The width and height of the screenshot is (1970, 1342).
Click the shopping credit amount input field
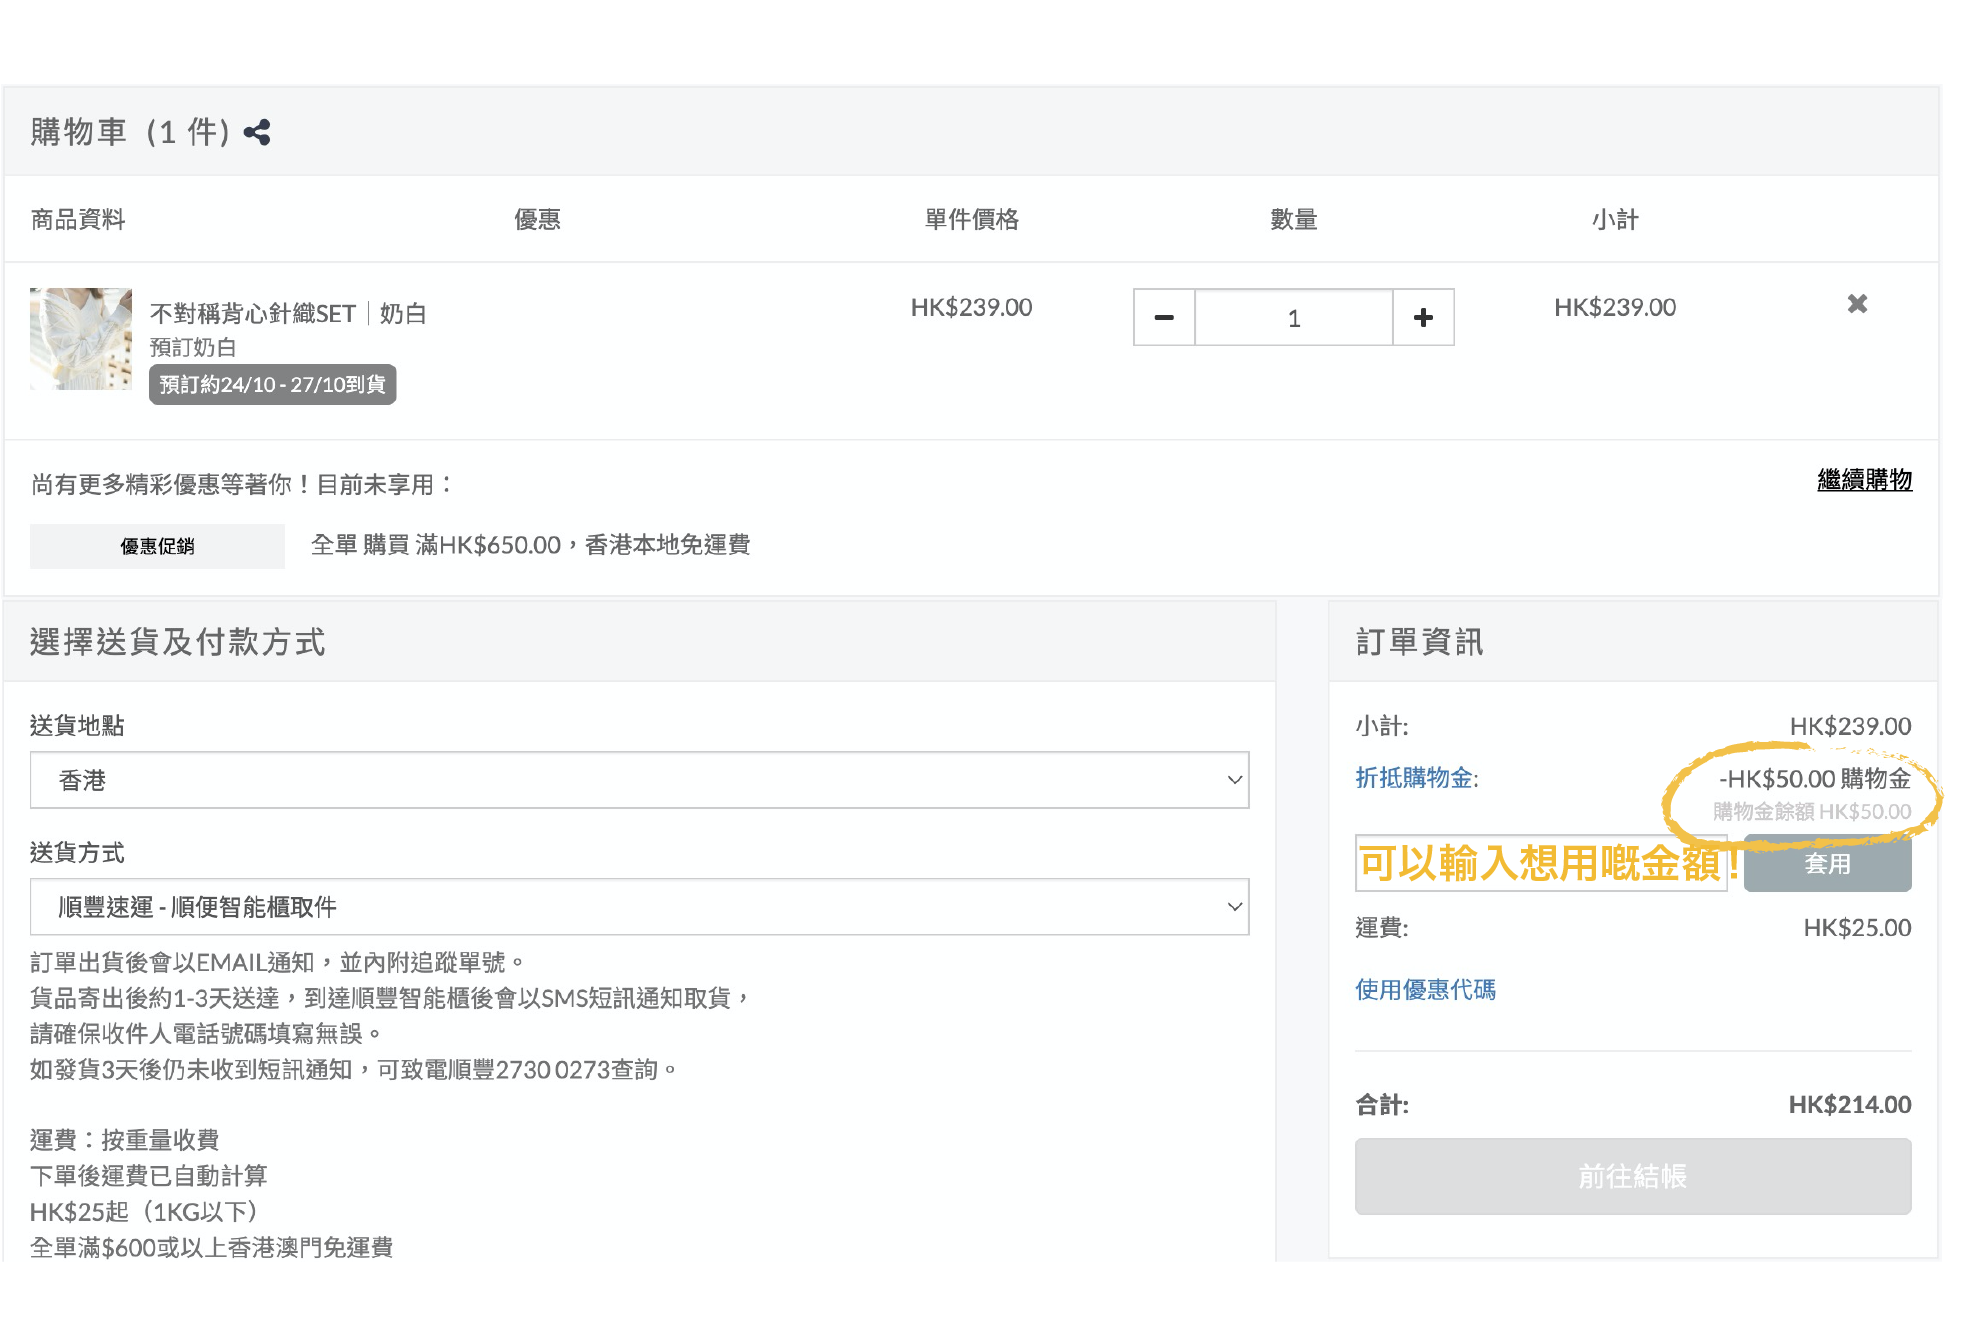(1540, 863)
